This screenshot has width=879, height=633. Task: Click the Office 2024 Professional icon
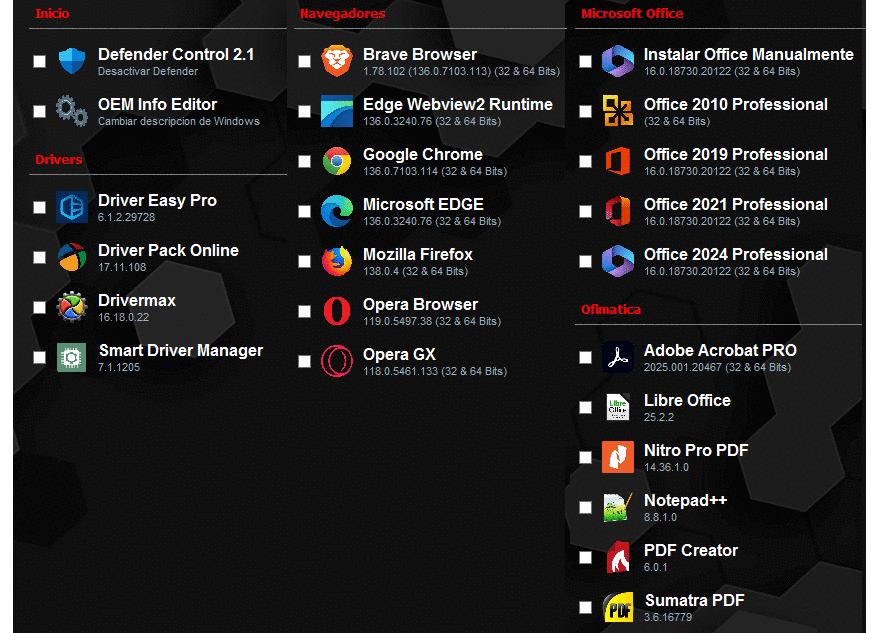(x=618, y=261)
